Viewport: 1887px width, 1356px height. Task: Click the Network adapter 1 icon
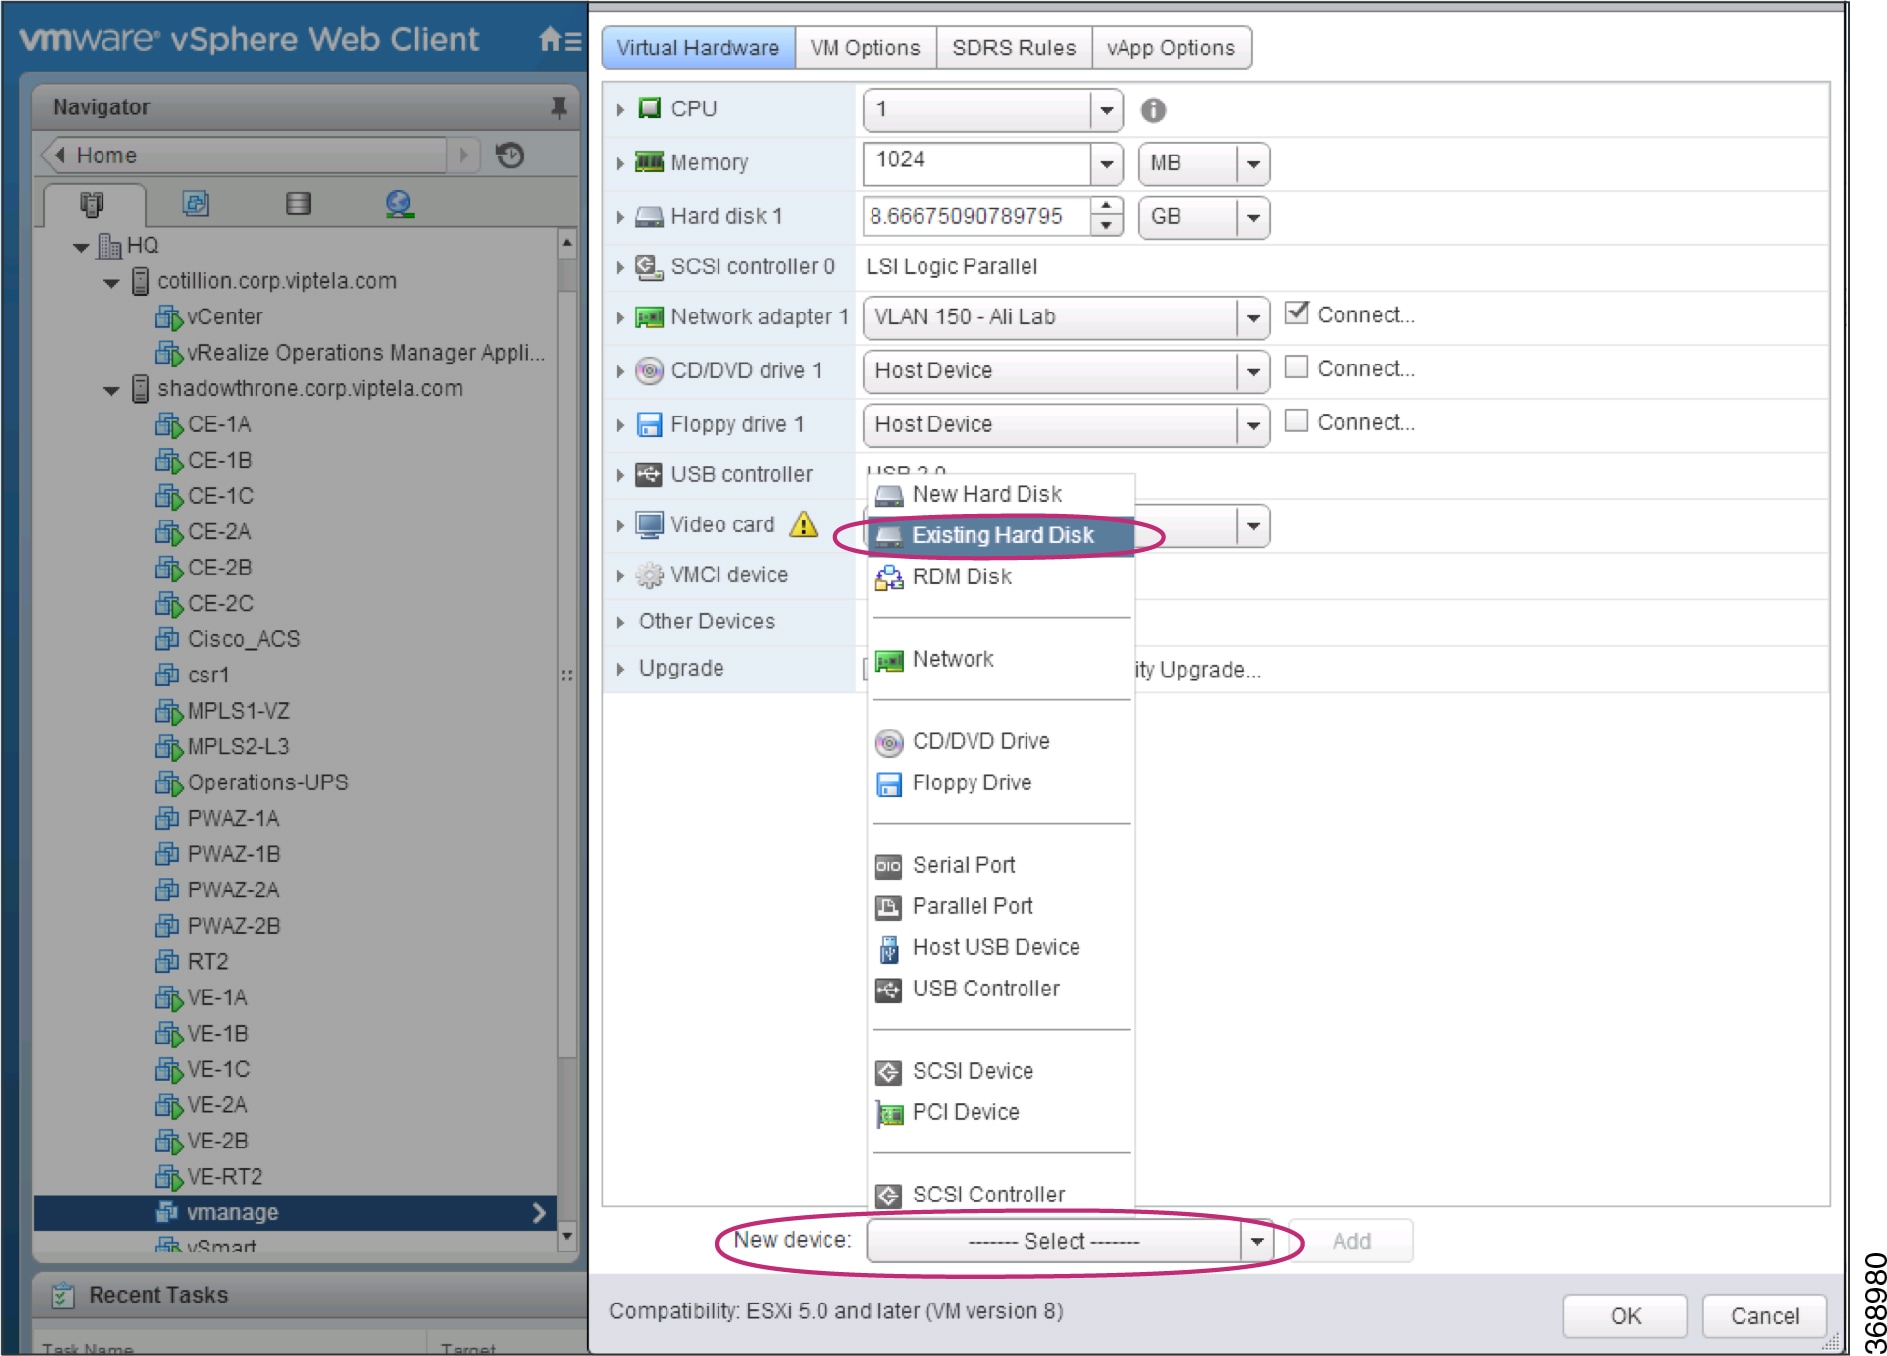coord(650,317)
